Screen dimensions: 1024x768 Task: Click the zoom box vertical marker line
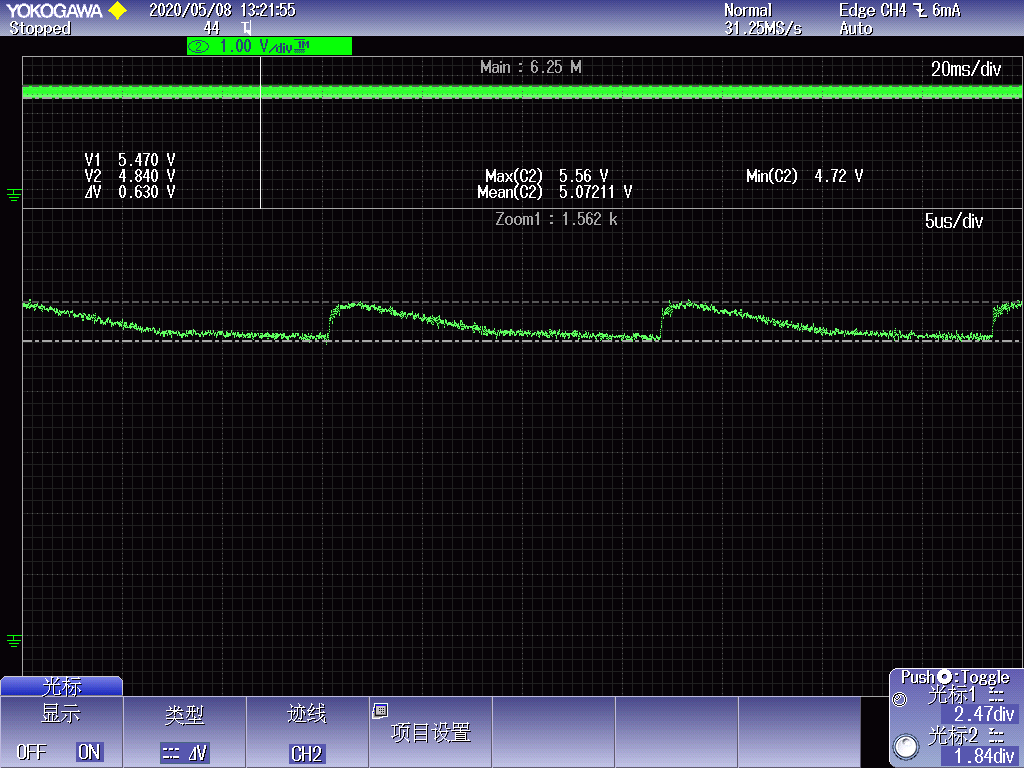click(x=261, y=133)
